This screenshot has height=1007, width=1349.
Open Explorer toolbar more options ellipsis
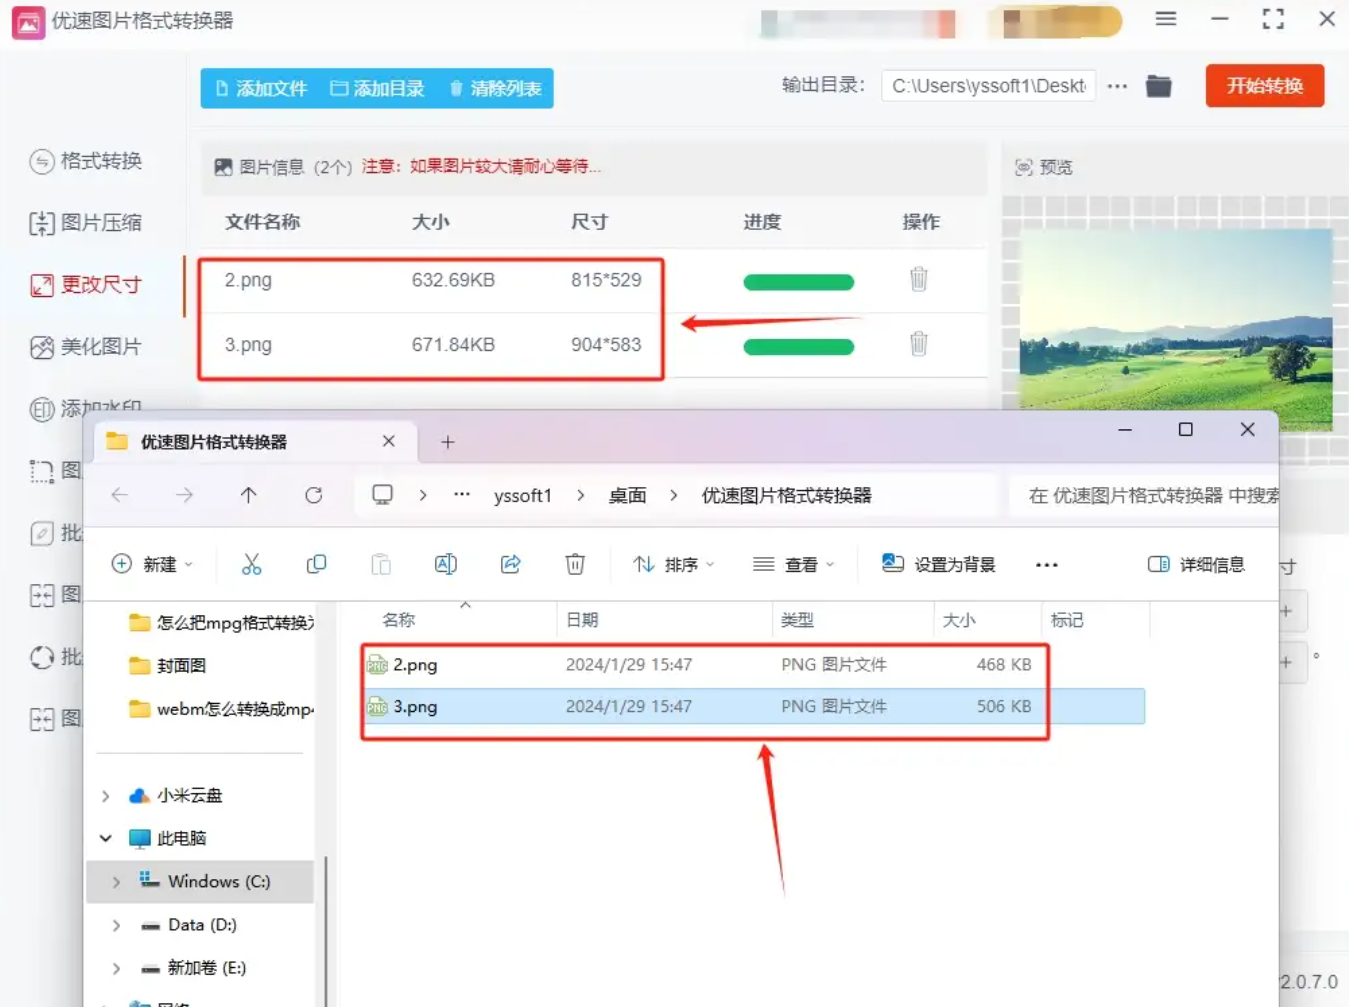click(x=1047, y=565)
